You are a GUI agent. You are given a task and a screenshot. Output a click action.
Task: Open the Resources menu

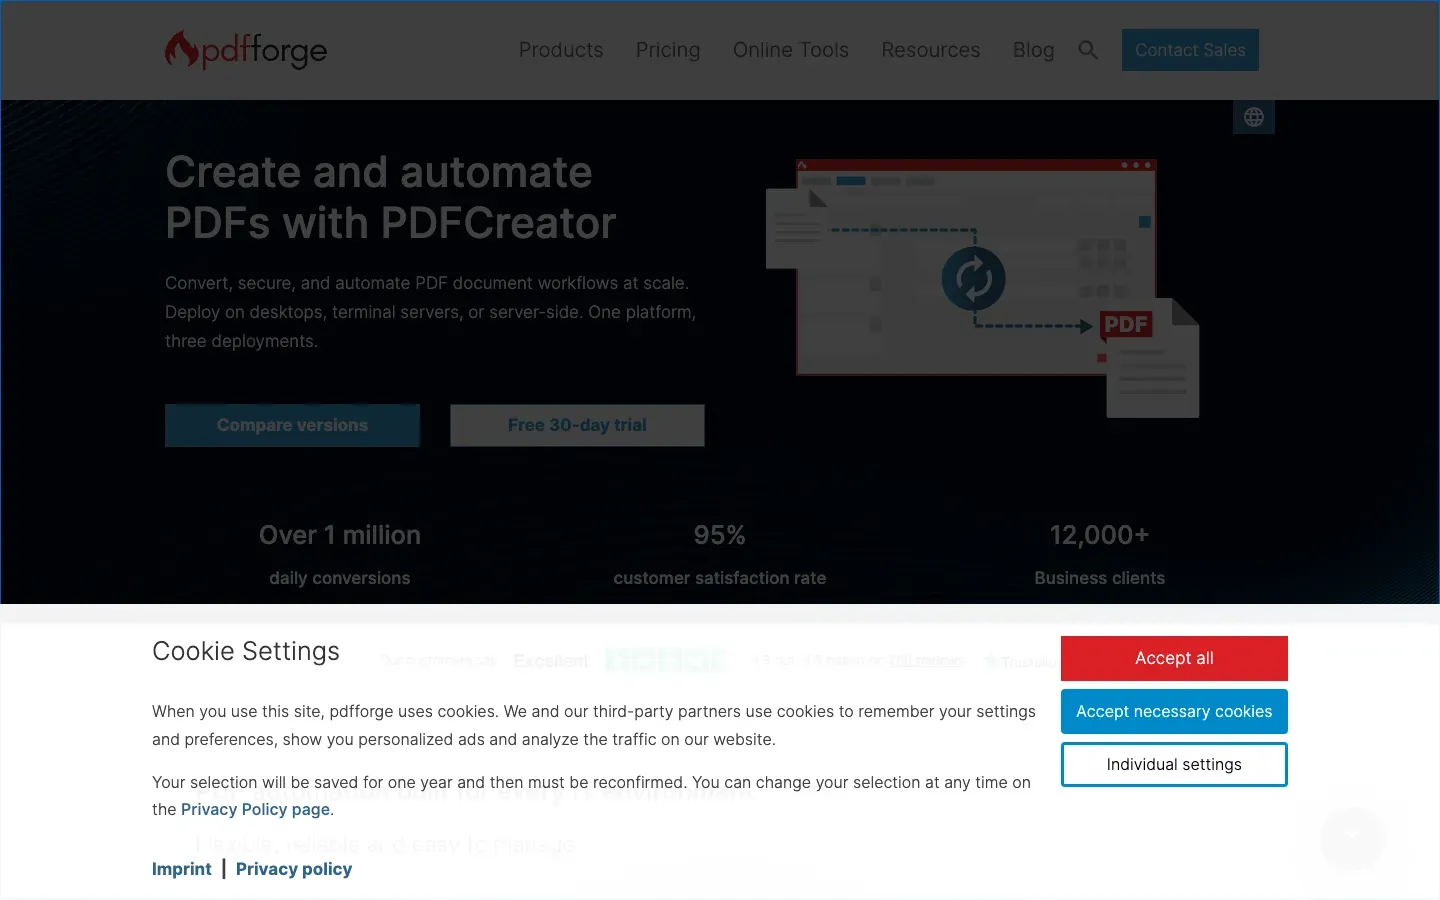point(931,50)
